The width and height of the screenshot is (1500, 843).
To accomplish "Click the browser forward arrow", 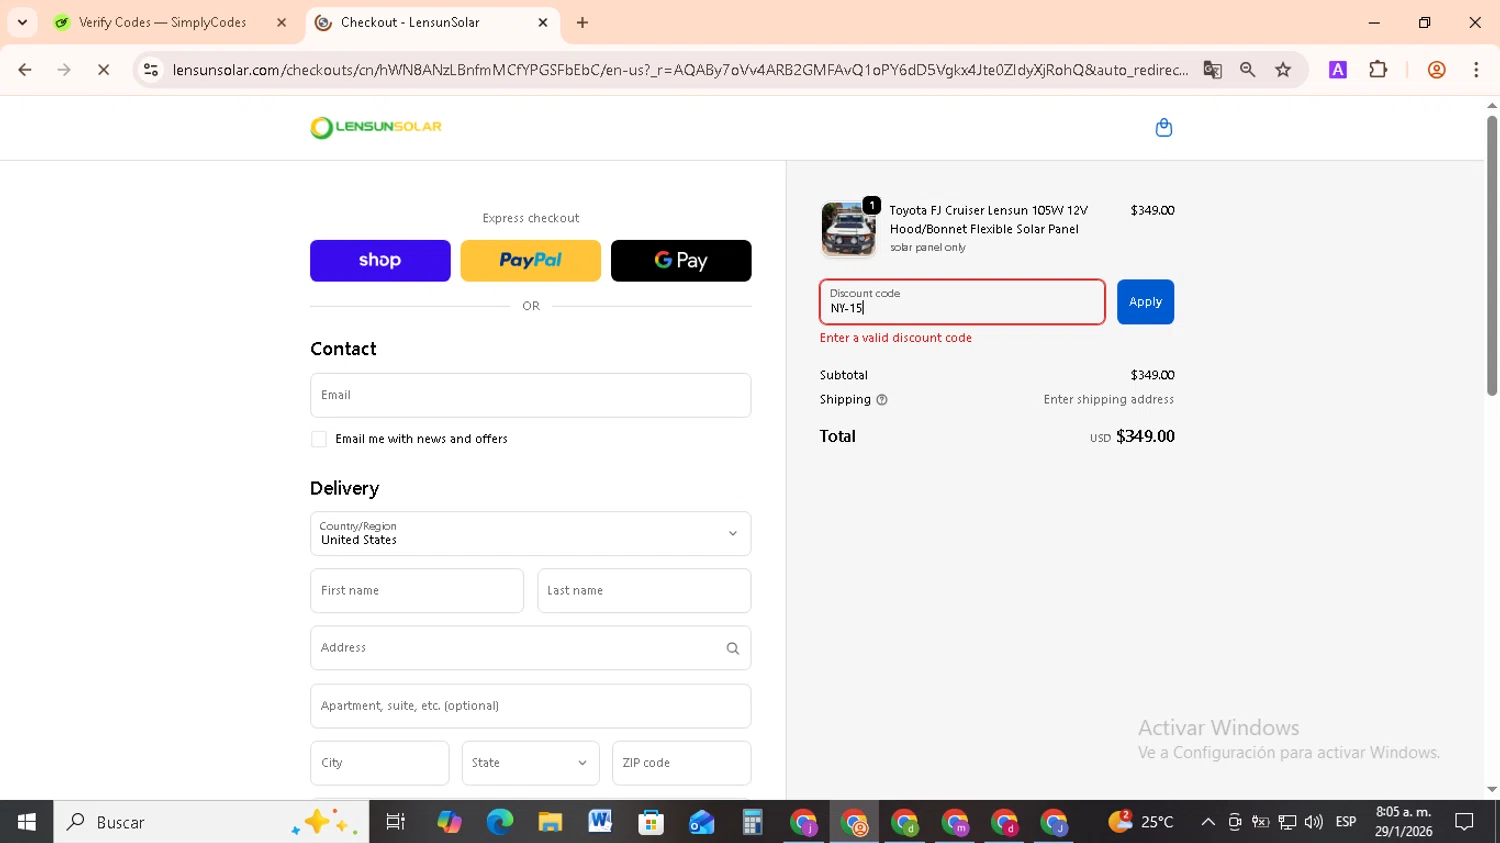I will click(x=64, y=70).
